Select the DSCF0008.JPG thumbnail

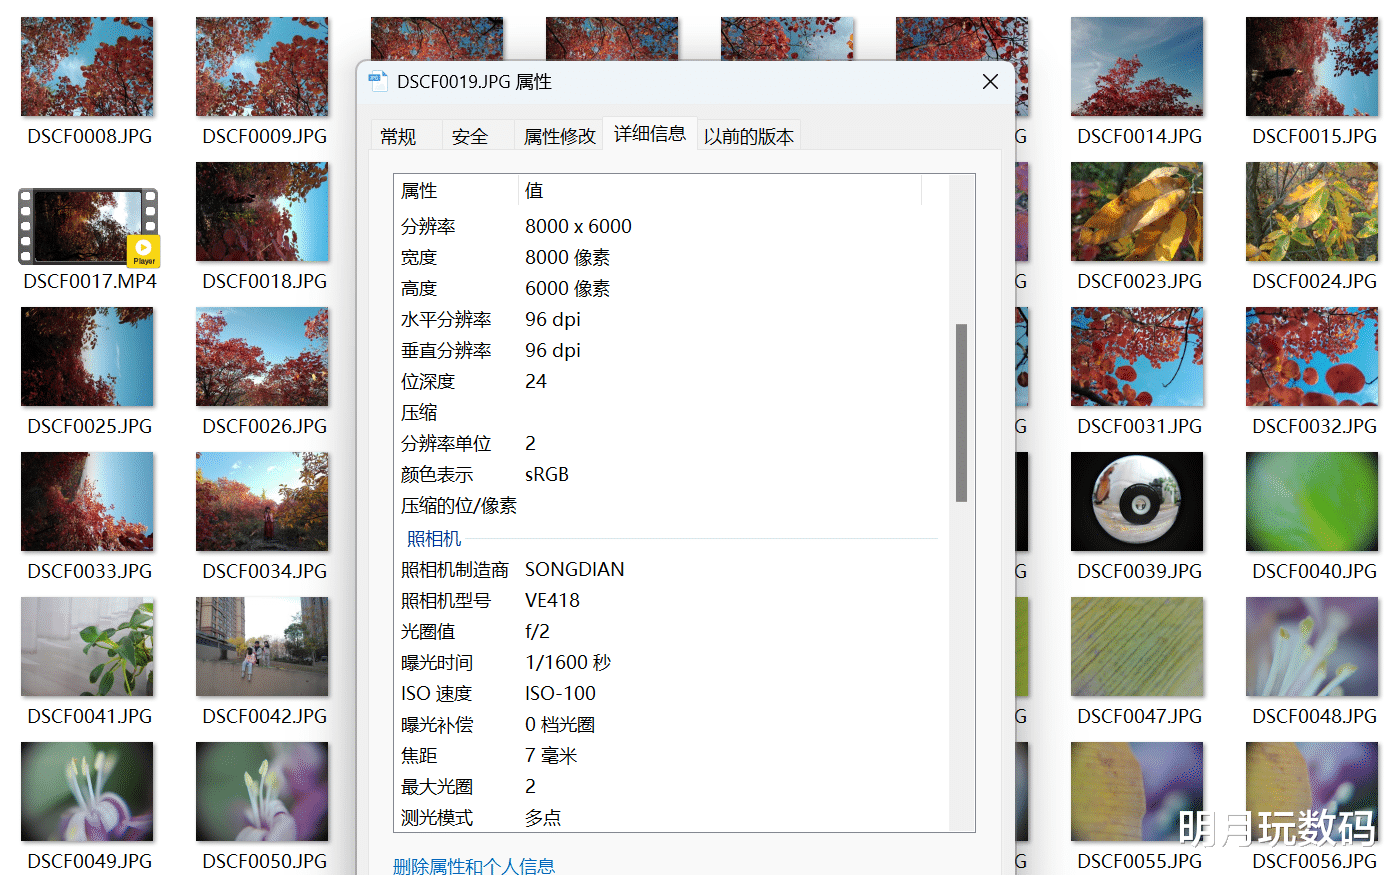tap(87, 66)
